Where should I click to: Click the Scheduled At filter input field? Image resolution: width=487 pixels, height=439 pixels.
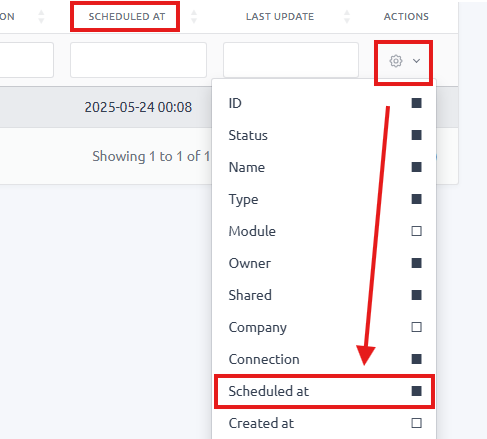coord(138,60)
